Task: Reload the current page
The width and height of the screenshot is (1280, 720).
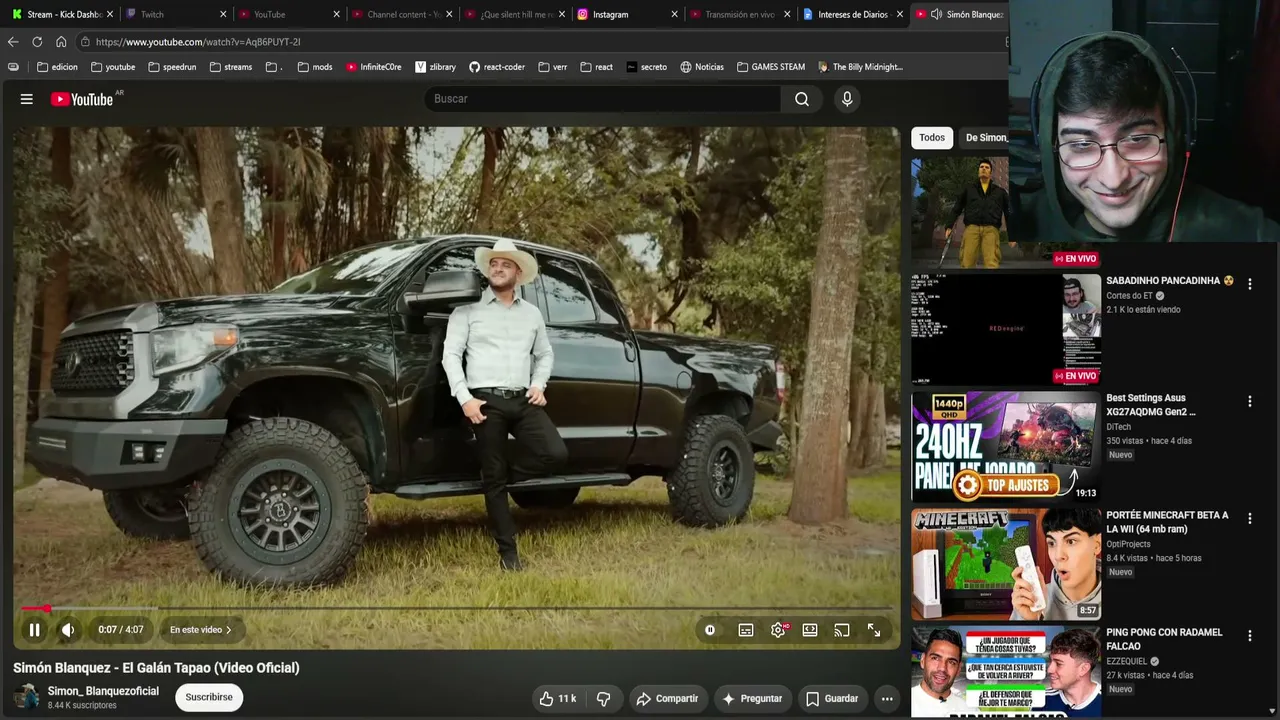Action: click(37, 42)
